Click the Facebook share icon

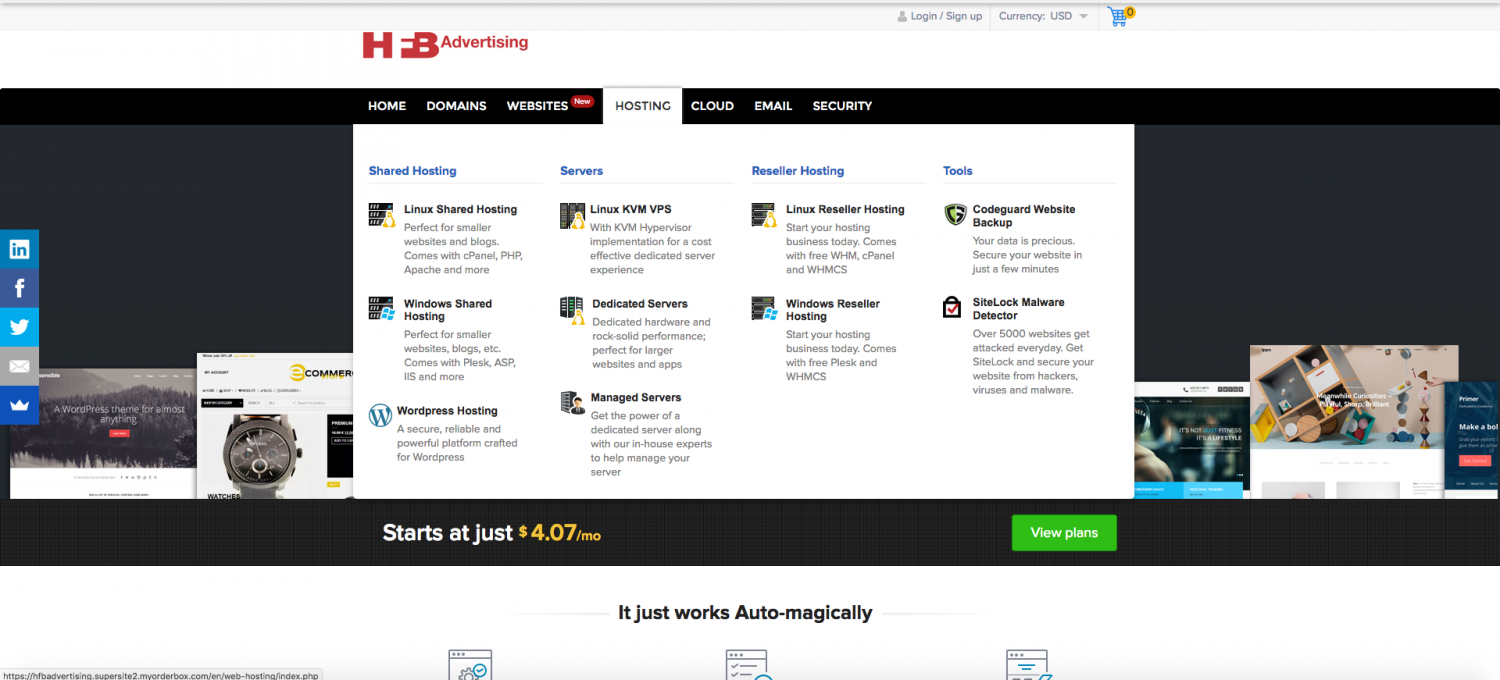[19, 289]
